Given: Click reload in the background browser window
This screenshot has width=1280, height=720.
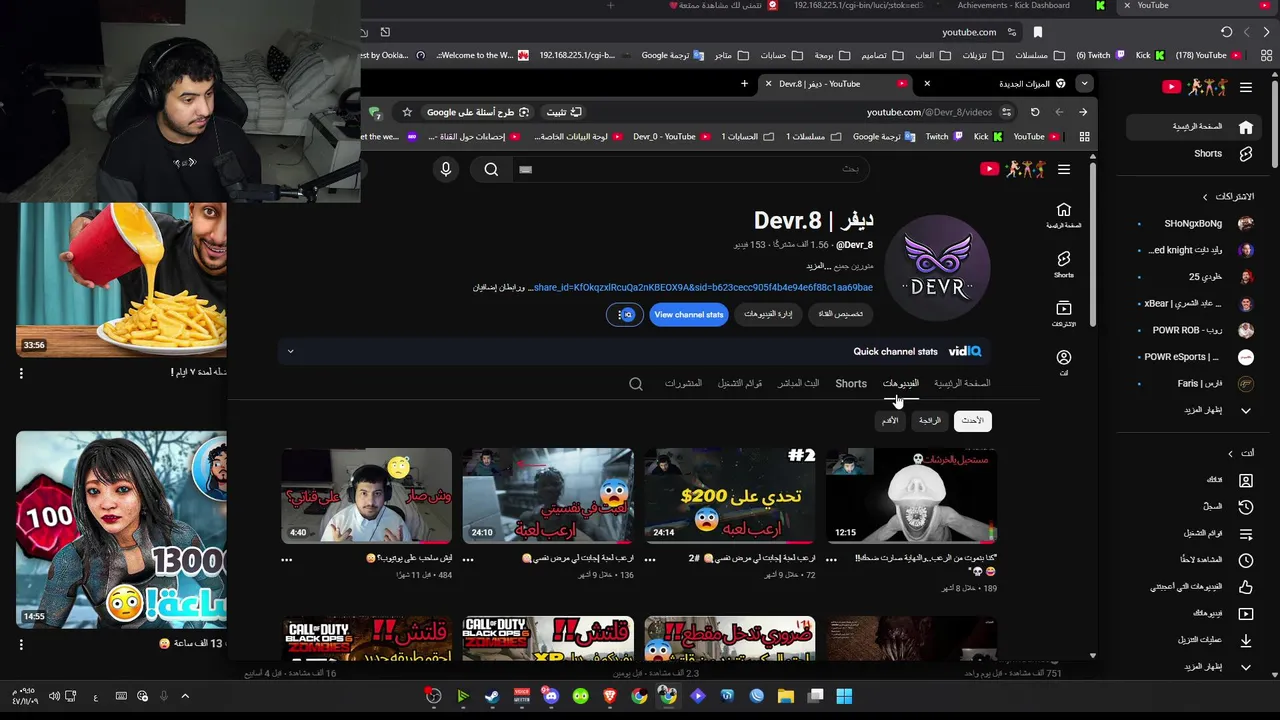Looking at the screenshot, I should pos(1227,32).
